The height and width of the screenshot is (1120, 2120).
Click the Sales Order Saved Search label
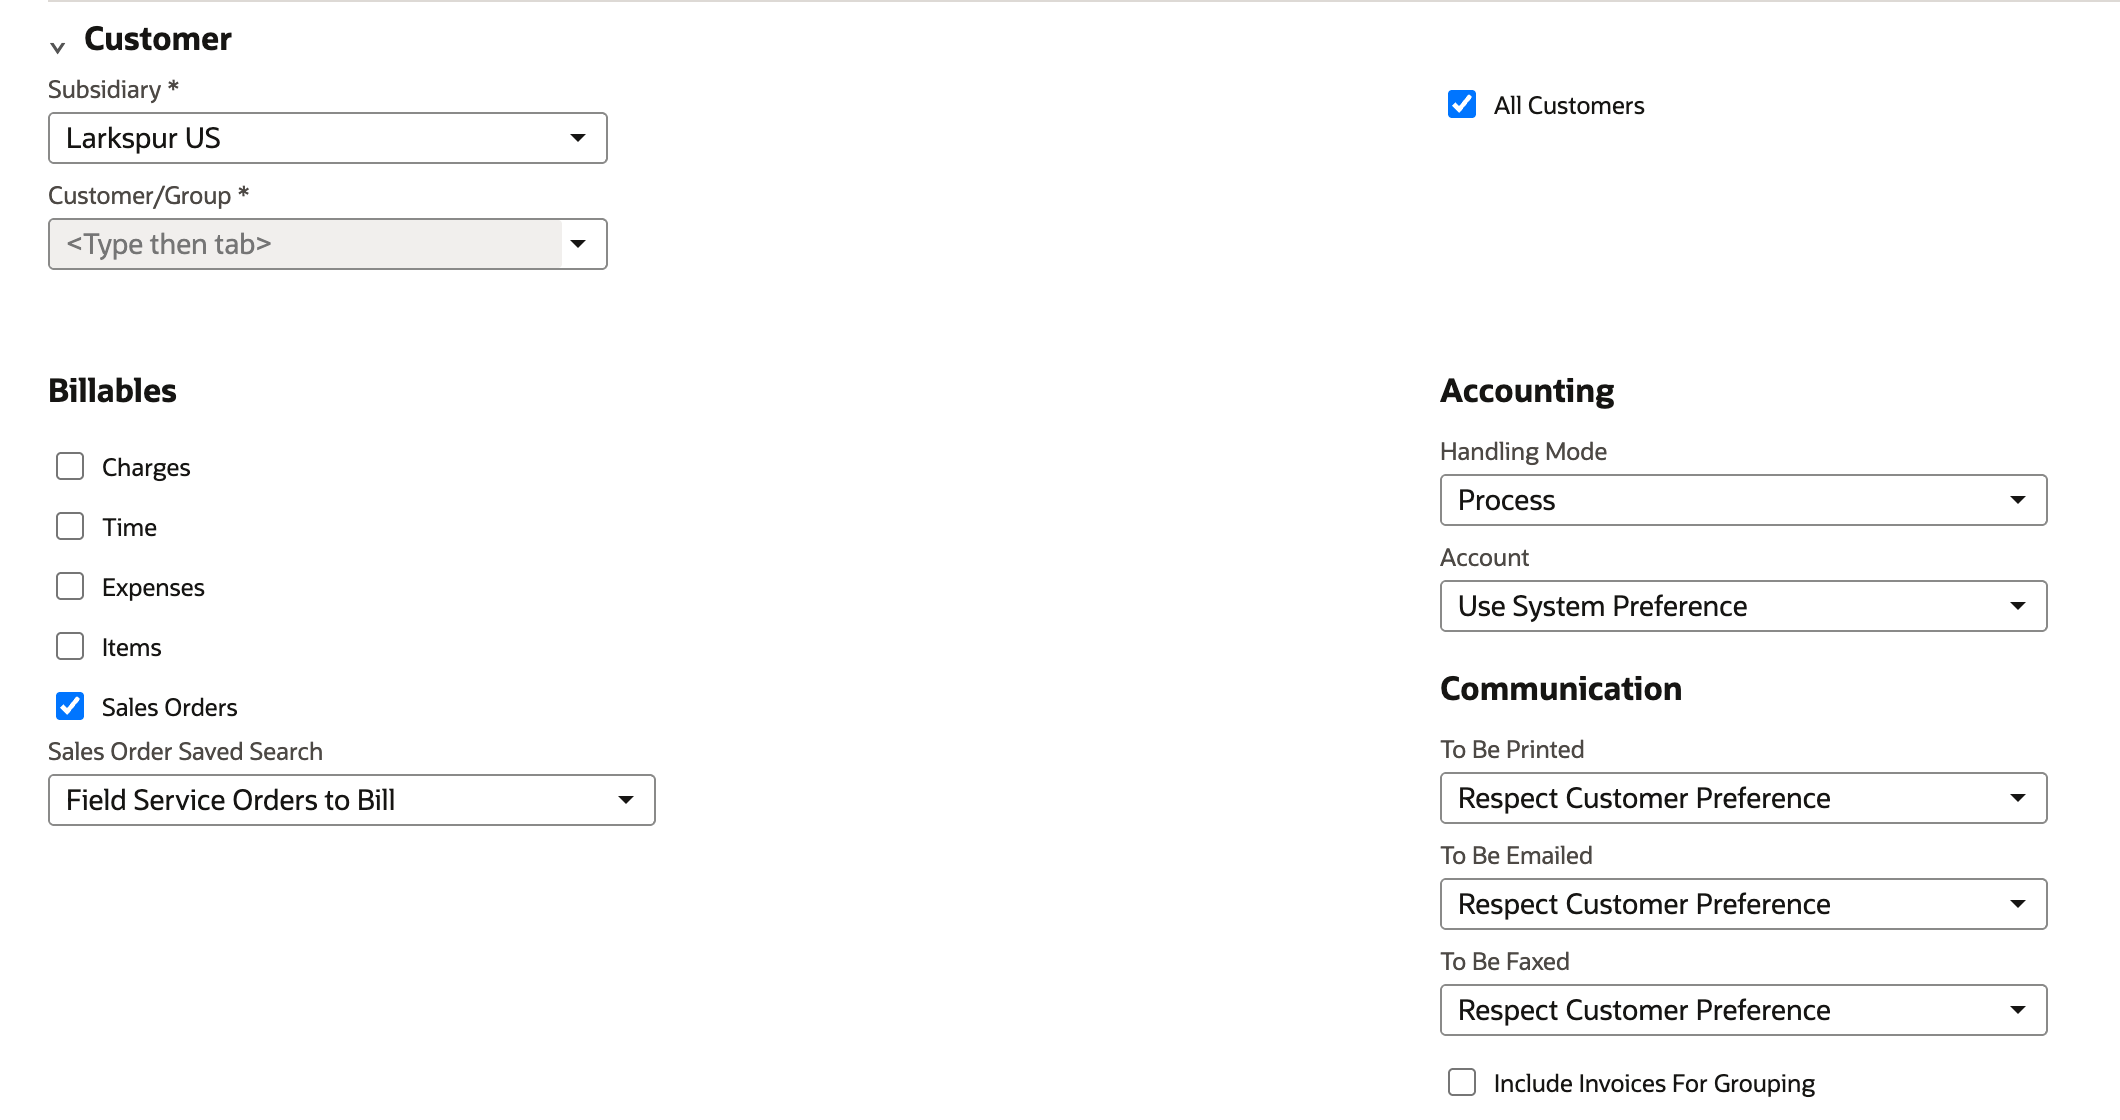[x=185, y=751]
